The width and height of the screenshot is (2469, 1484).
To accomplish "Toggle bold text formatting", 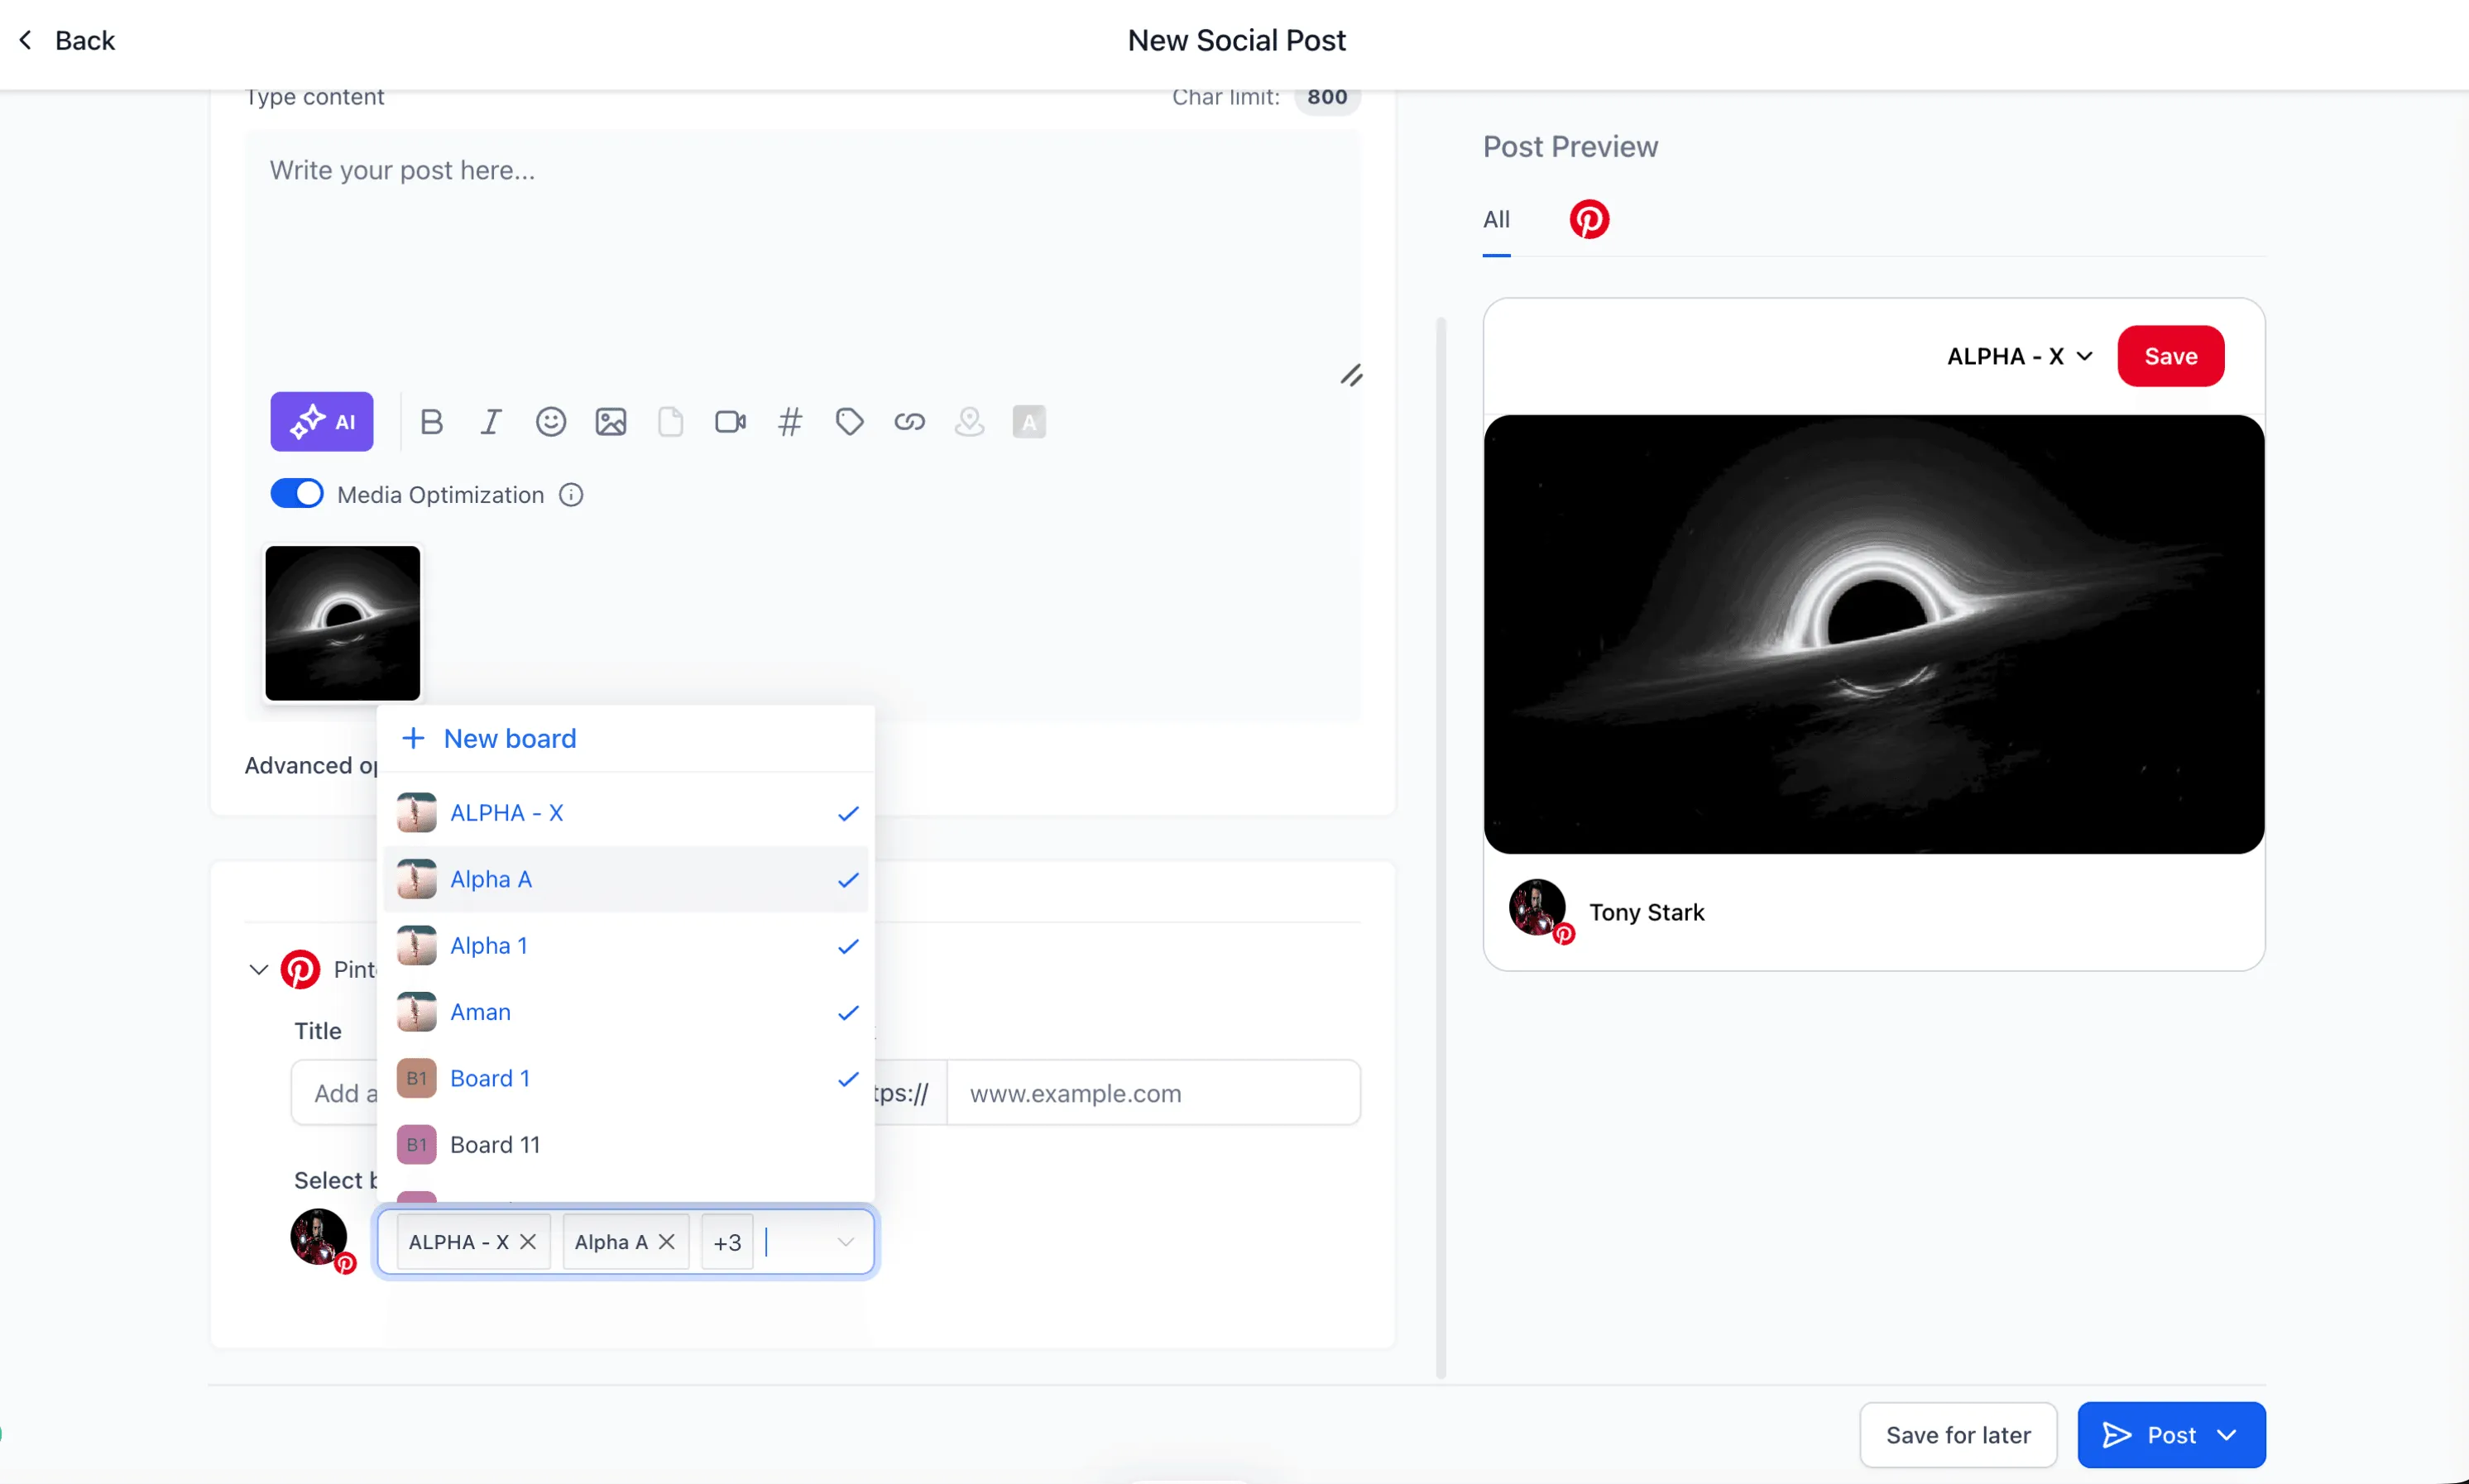I will [431, 422].
